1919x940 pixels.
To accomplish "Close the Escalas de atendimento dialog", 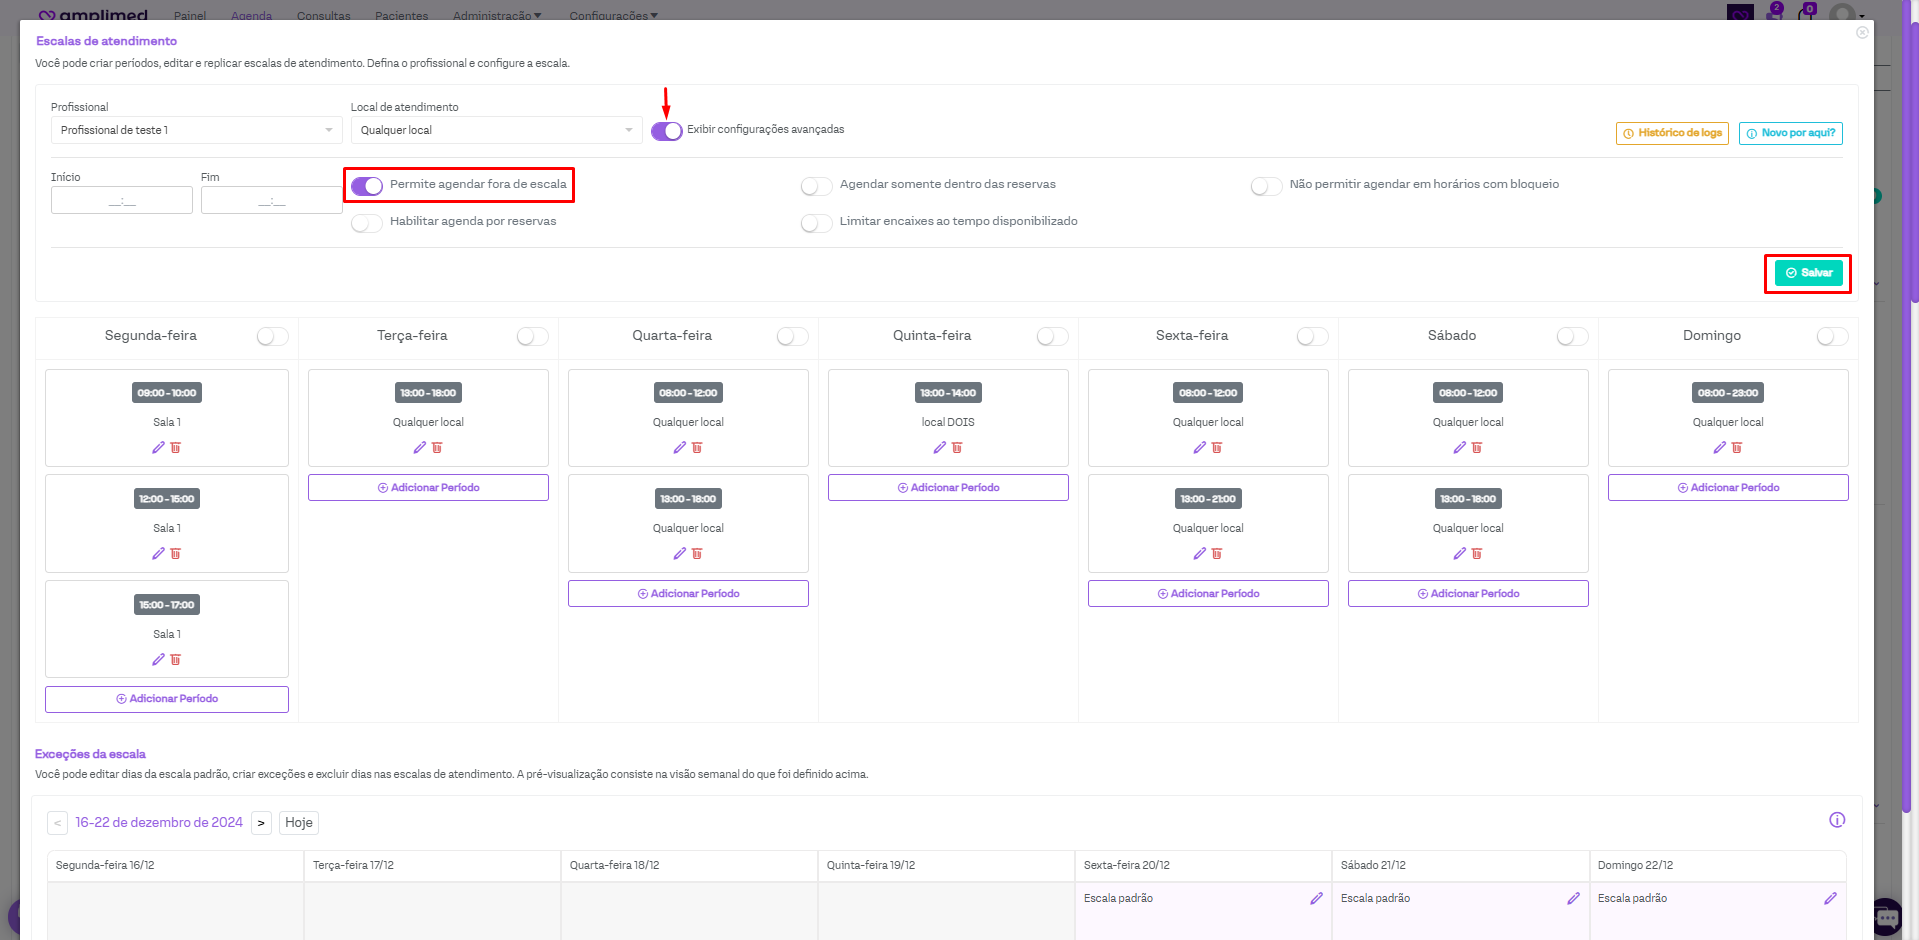I will pos(1862,33).
